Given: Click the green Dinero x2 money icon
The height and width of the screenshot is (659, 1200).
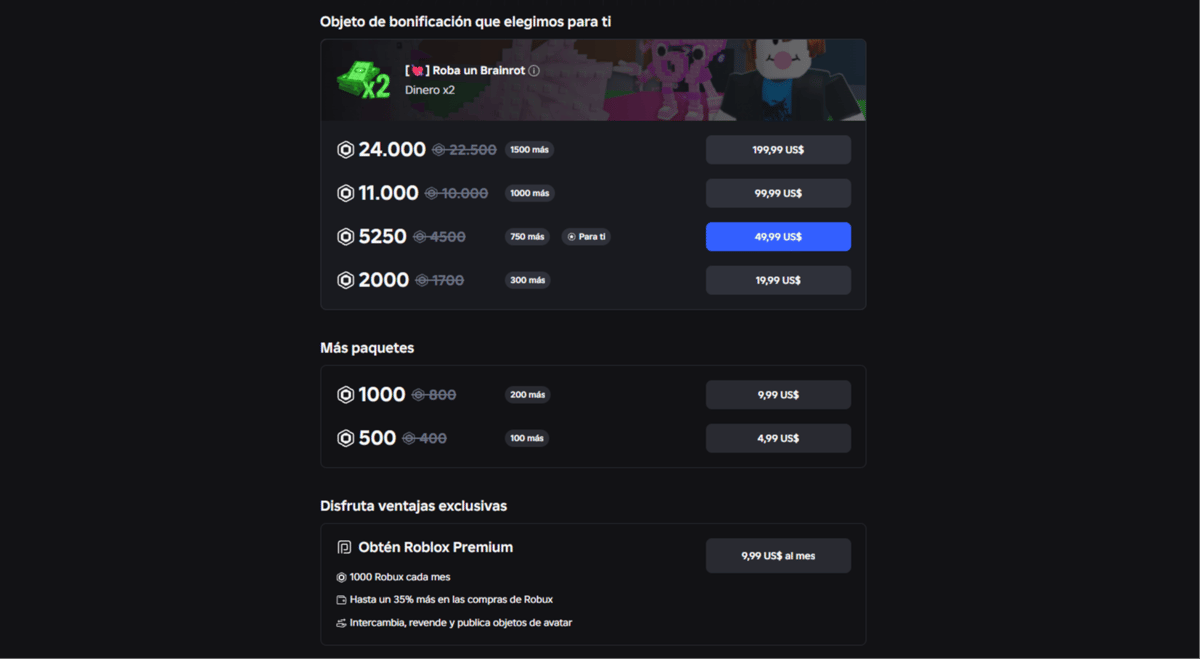Looking at the screenshot, I should point(363,80).
